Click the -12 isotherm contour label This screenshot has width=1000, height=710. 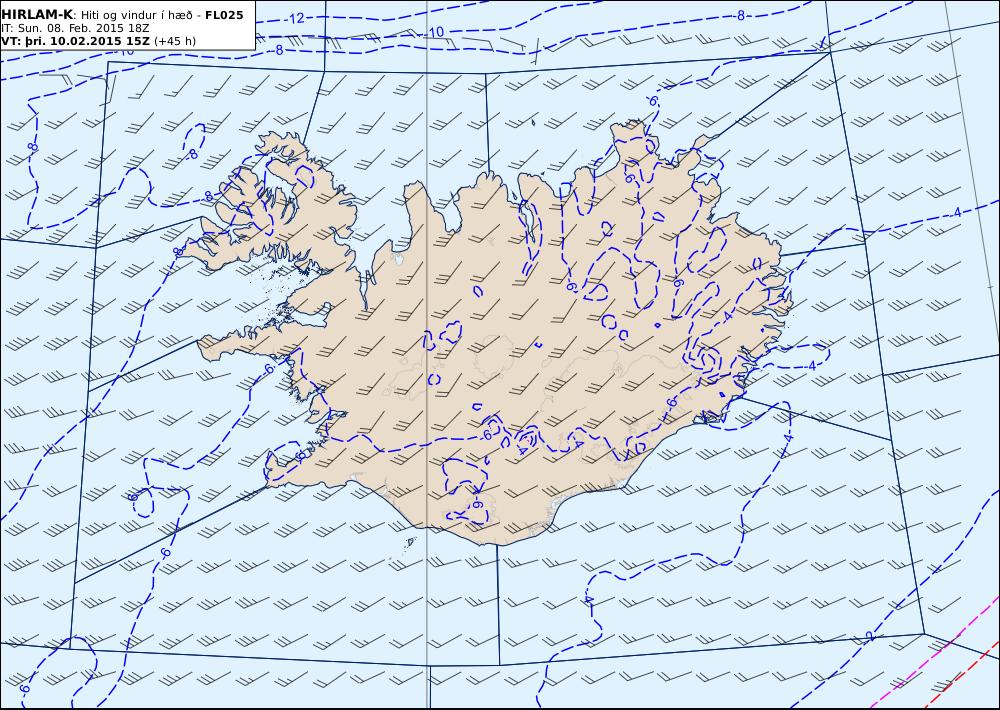pyautogui.click(x=295, y=19)
